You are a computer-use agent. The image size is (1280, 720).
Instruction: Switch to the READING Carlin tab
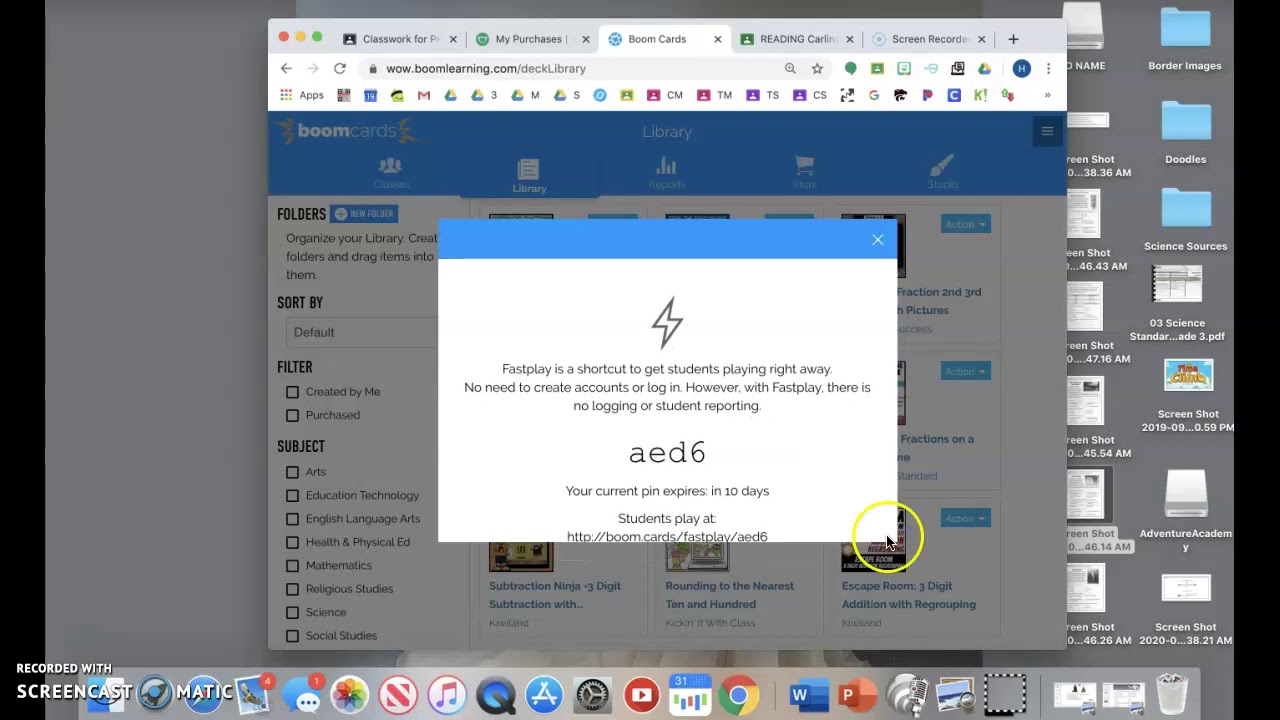796,39
